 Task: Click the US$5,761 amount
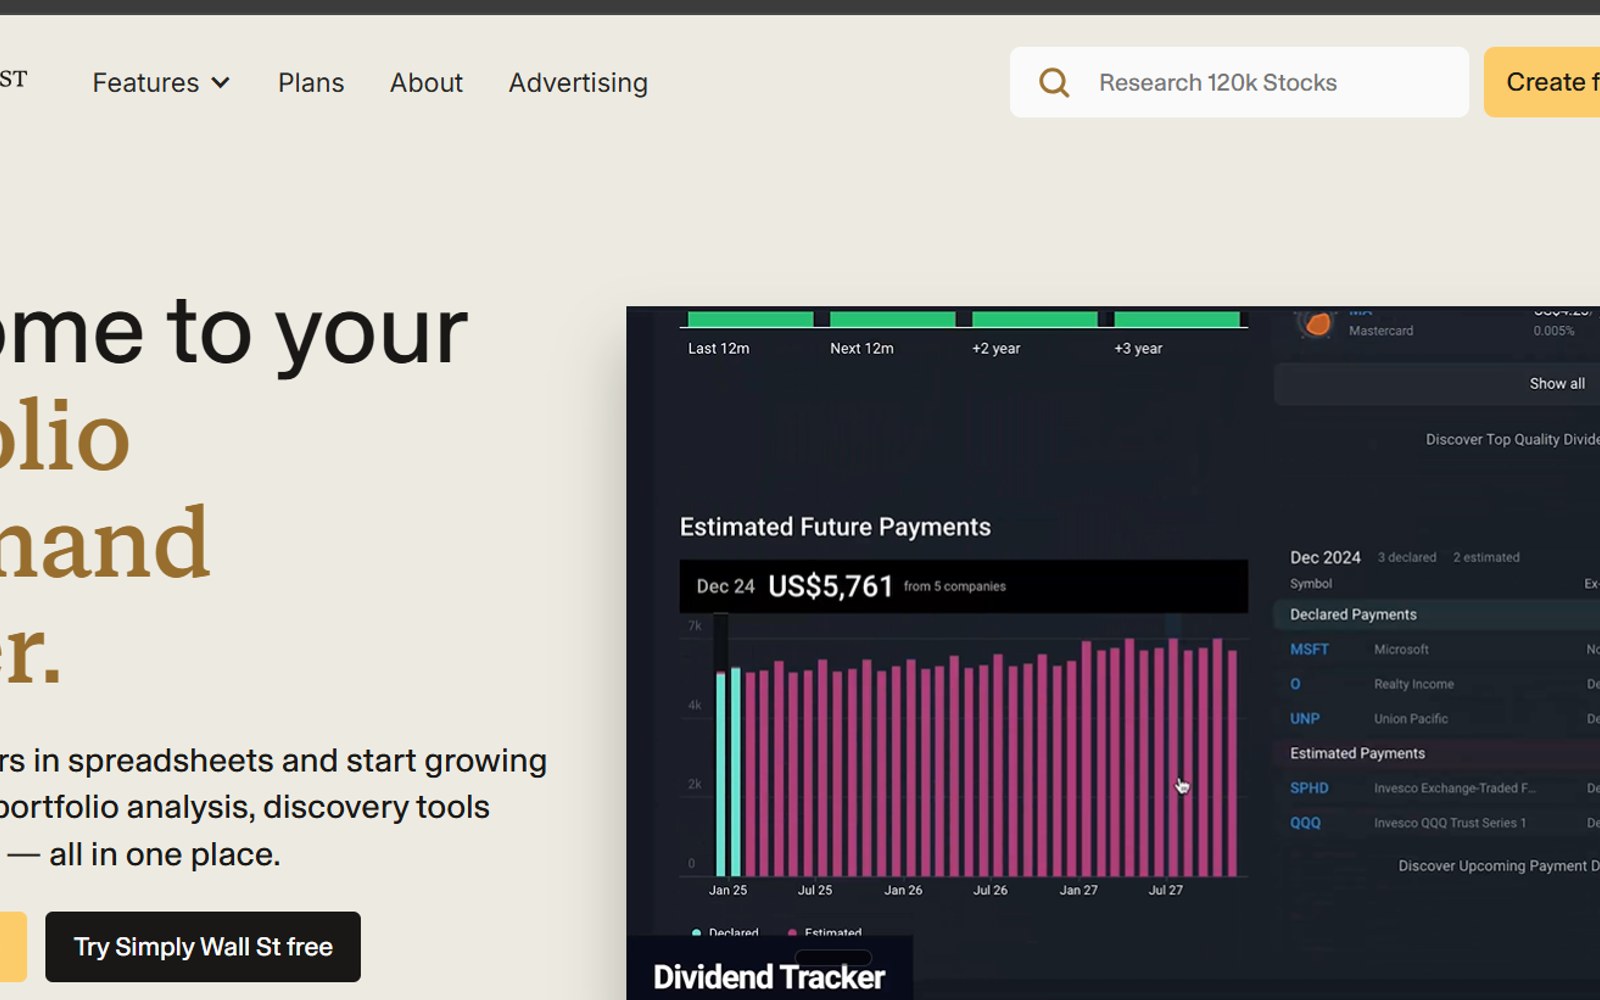(830, 586)
